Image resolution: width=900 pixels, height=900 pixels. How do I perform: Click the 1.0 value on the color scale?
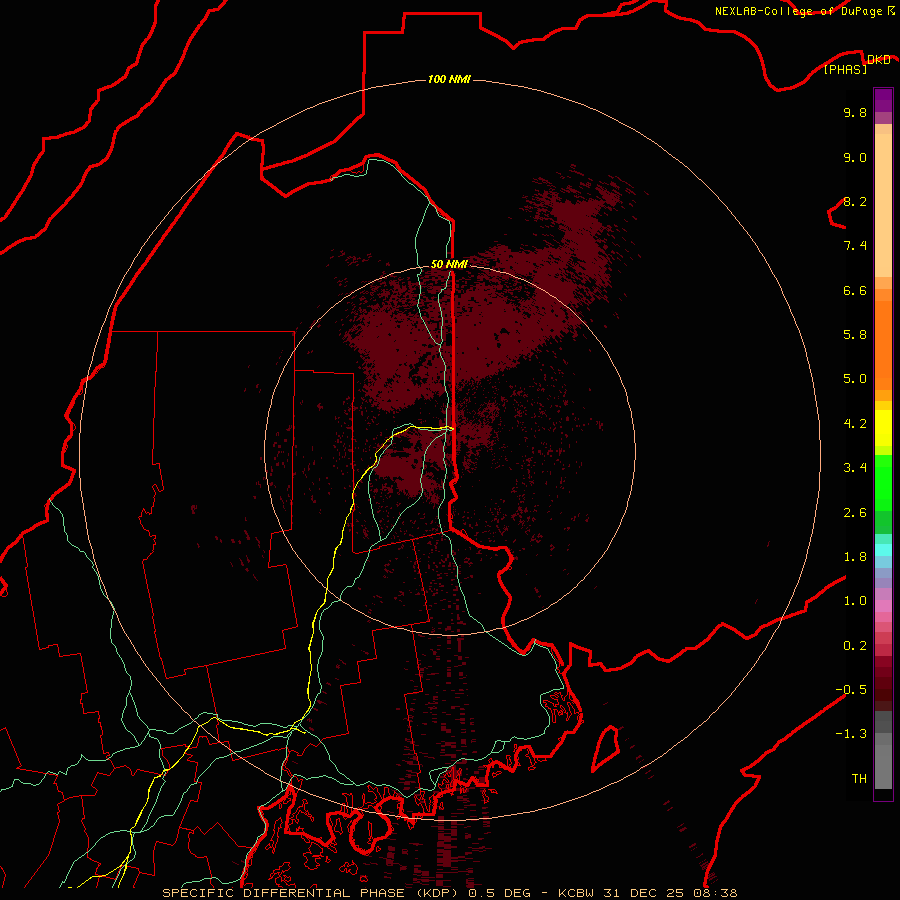pyautogui.click(x=855, y=601)
